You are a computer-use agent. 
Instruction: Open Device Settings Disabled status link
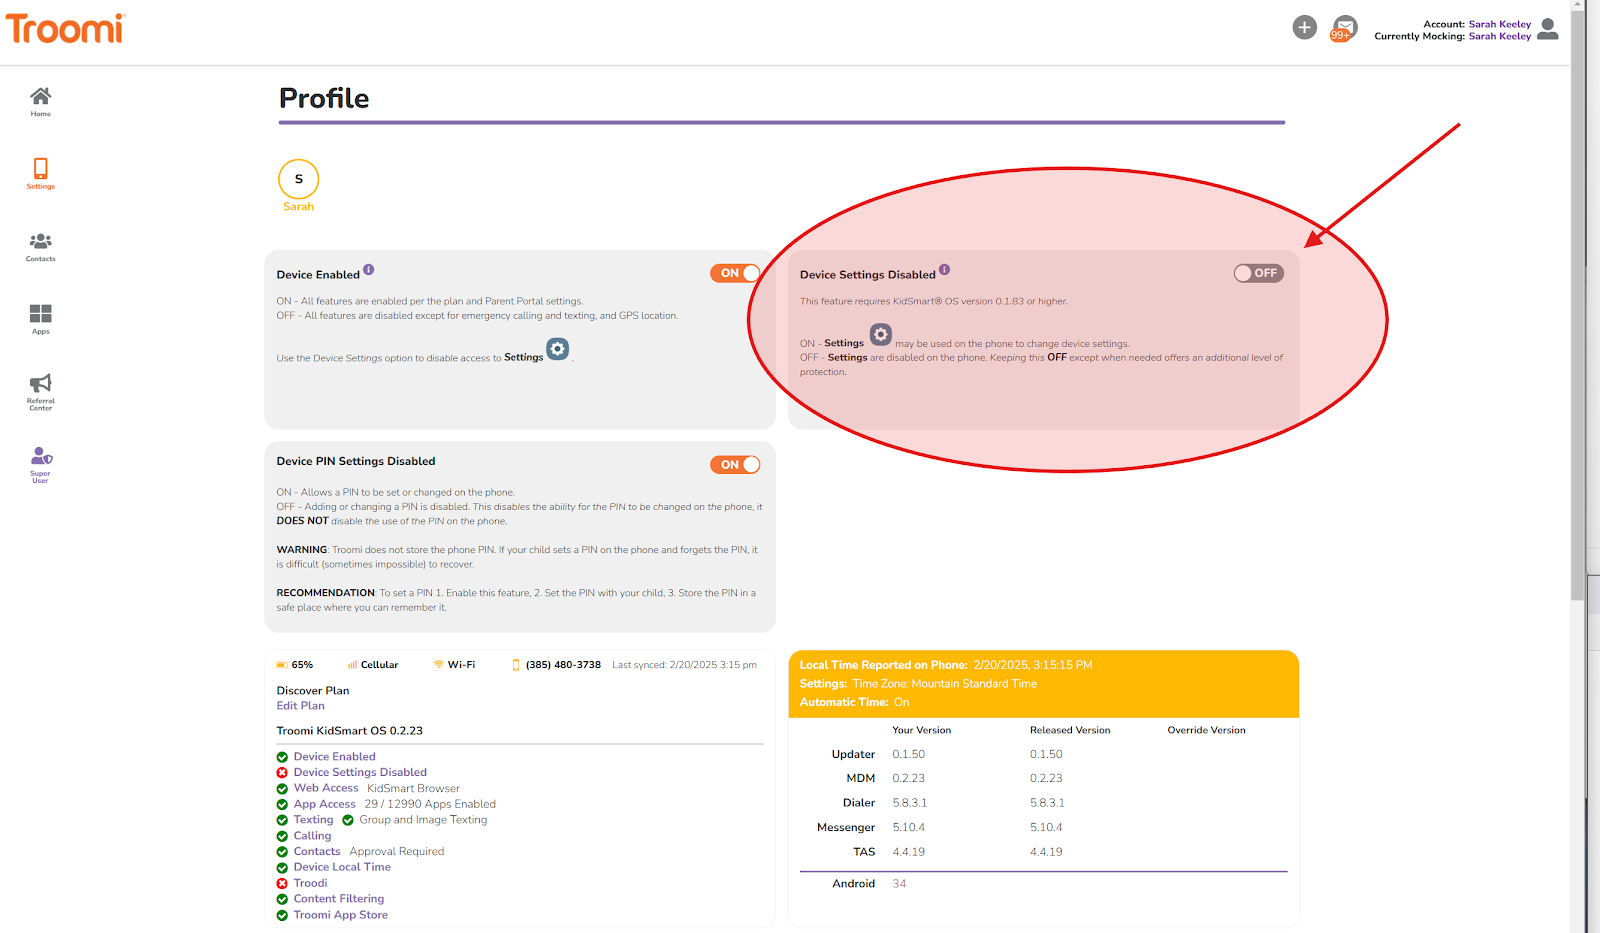(x=360, y=772)
